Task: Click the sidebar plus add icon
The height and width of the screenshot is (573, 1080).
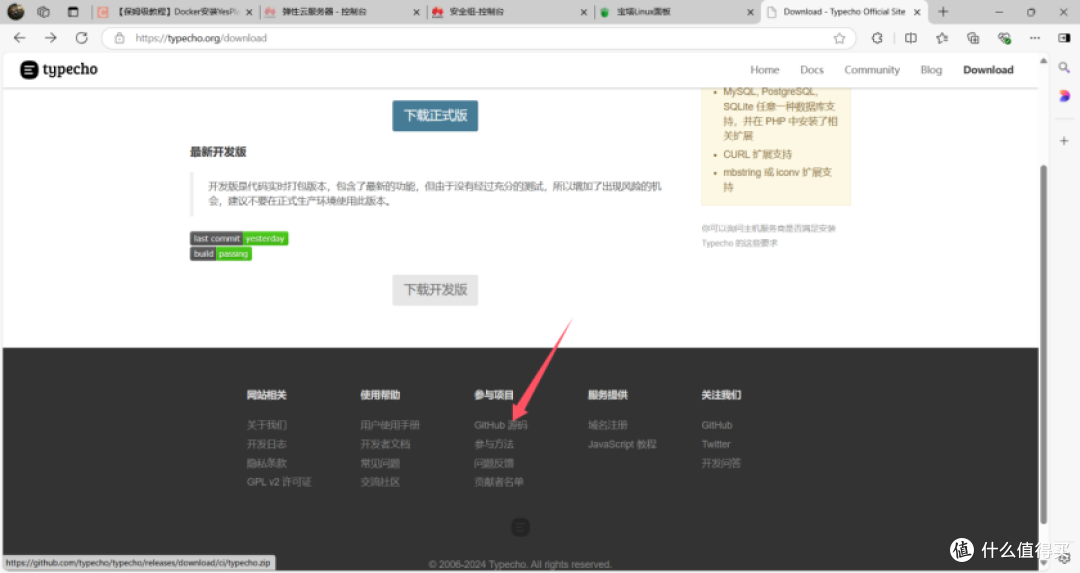Action: point(1064,140)
